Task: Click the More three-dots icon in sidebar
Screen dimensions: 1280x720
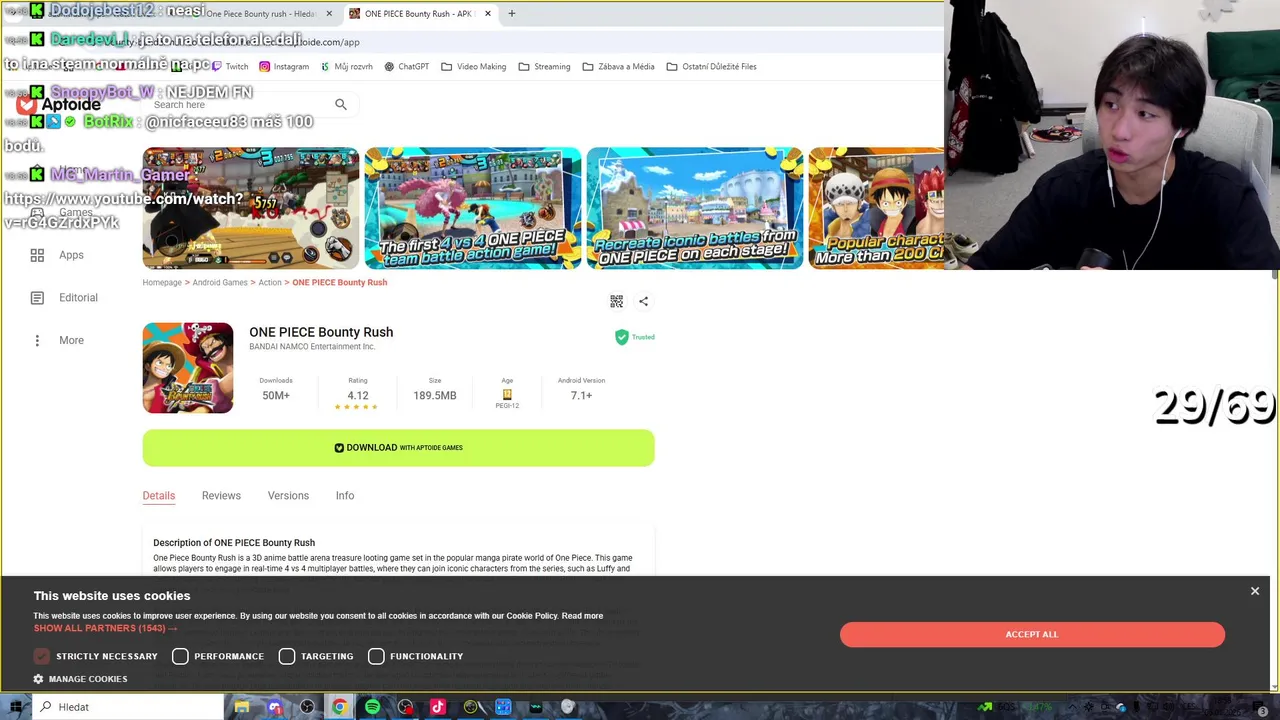Action: [37, 340]
